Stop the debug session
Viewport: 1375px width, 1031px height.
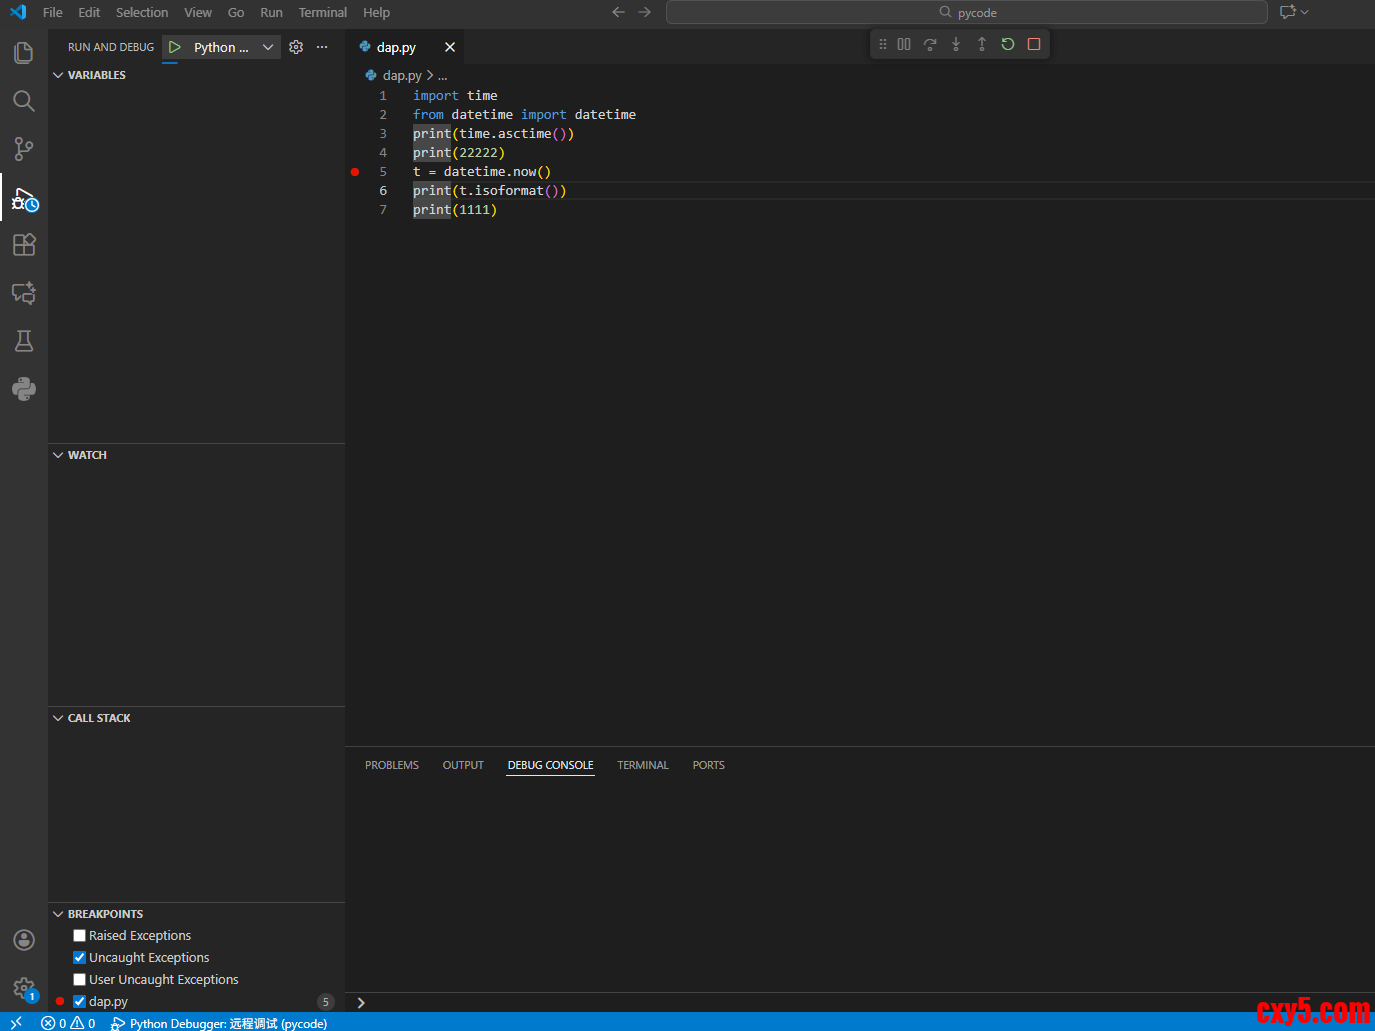tap(1034, 44)
